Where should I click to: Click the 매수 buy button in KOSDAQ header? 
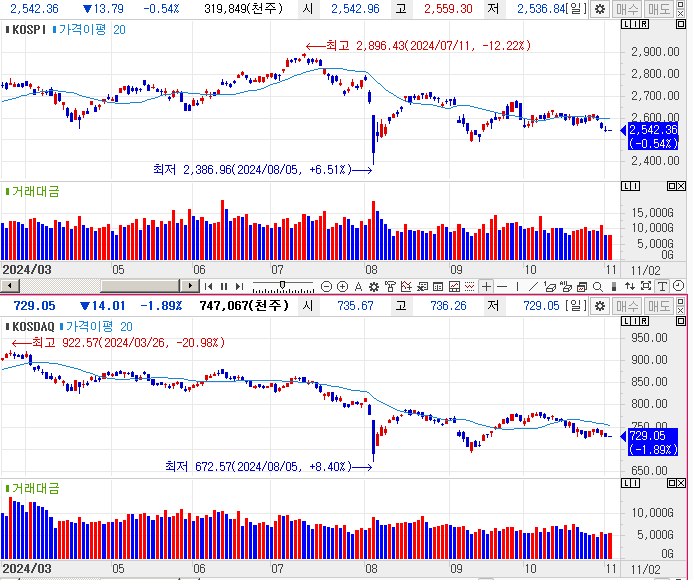tap(627, 306)
